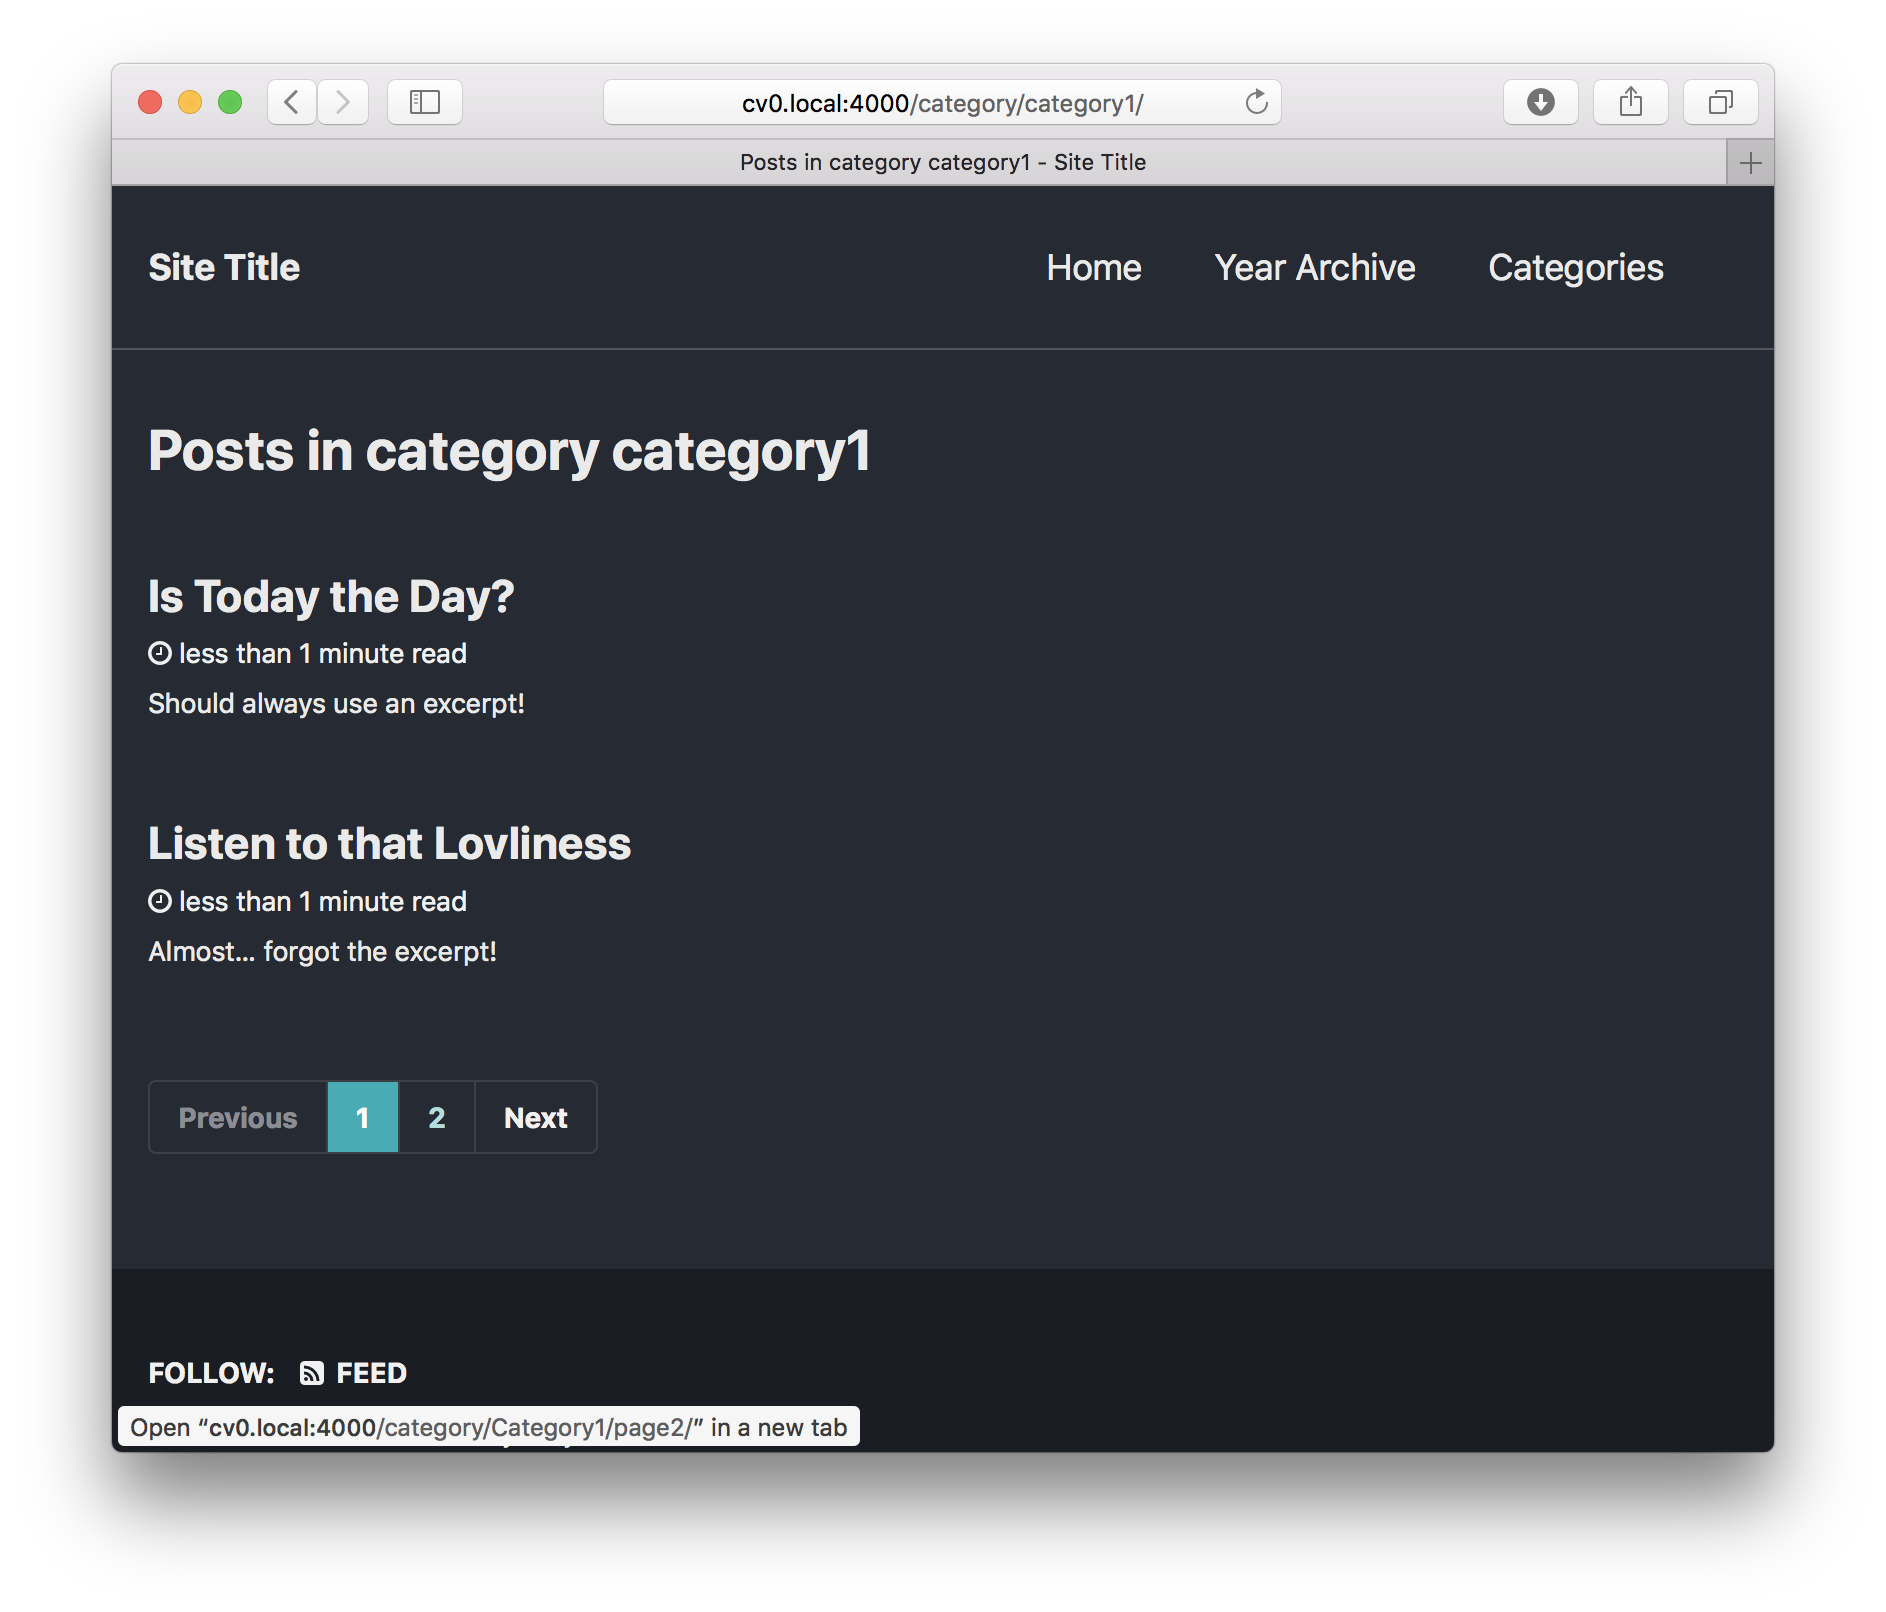
Task: Open the Categories navigation link
Action: pos(1576,268)
